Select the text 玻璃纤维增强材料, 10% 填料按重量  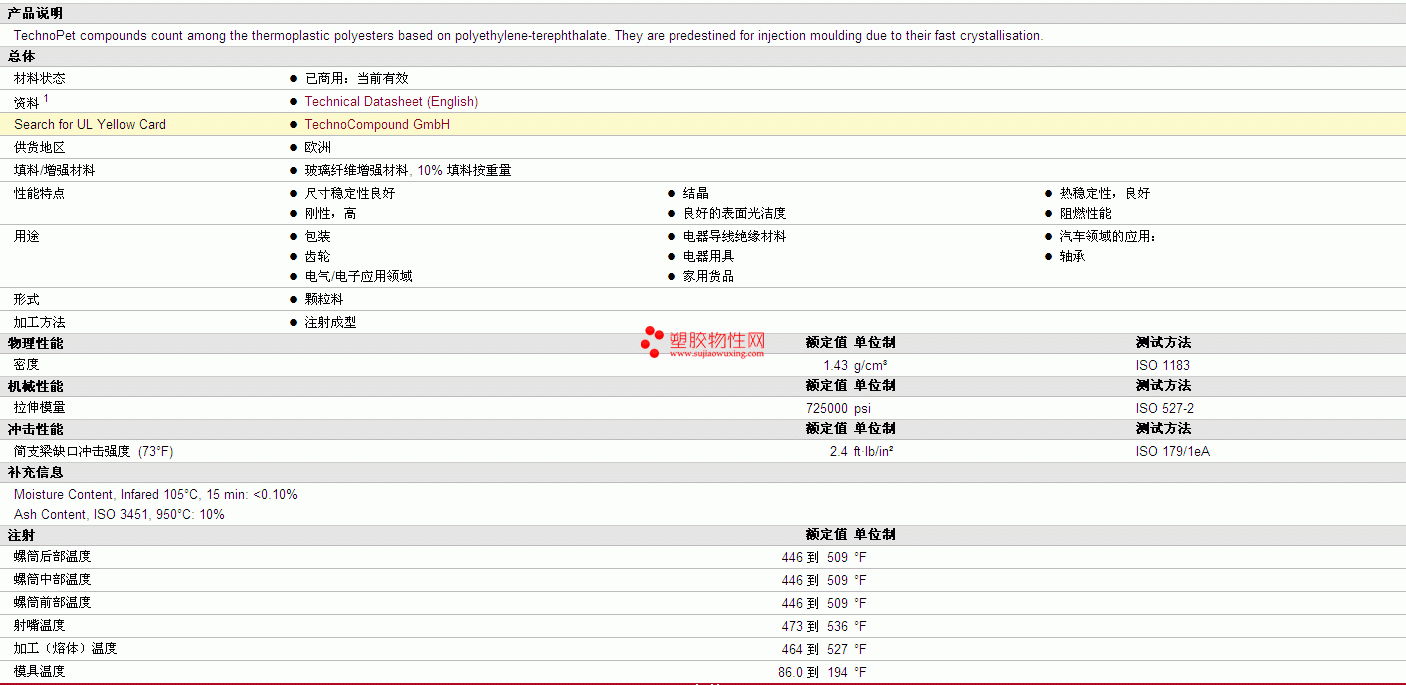click(x=408, y=170)
